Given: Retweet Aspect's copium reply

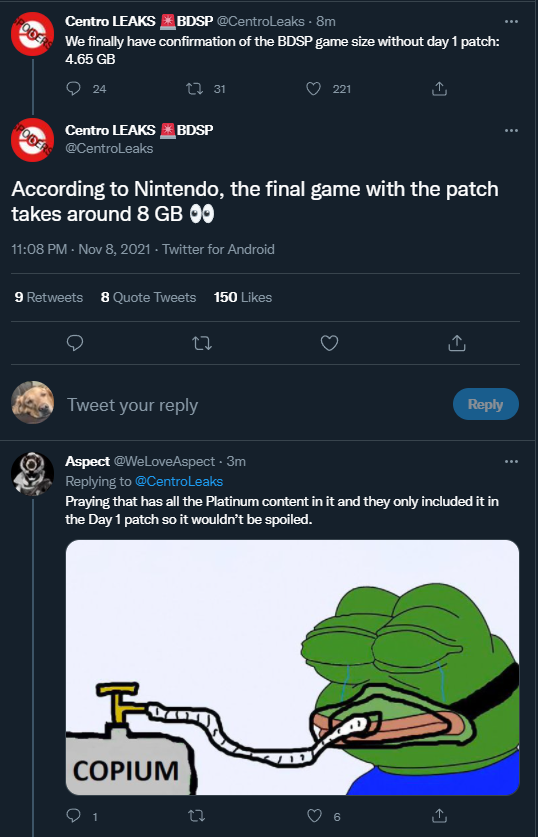Looking at the screenshot, I should pos(197,816).
